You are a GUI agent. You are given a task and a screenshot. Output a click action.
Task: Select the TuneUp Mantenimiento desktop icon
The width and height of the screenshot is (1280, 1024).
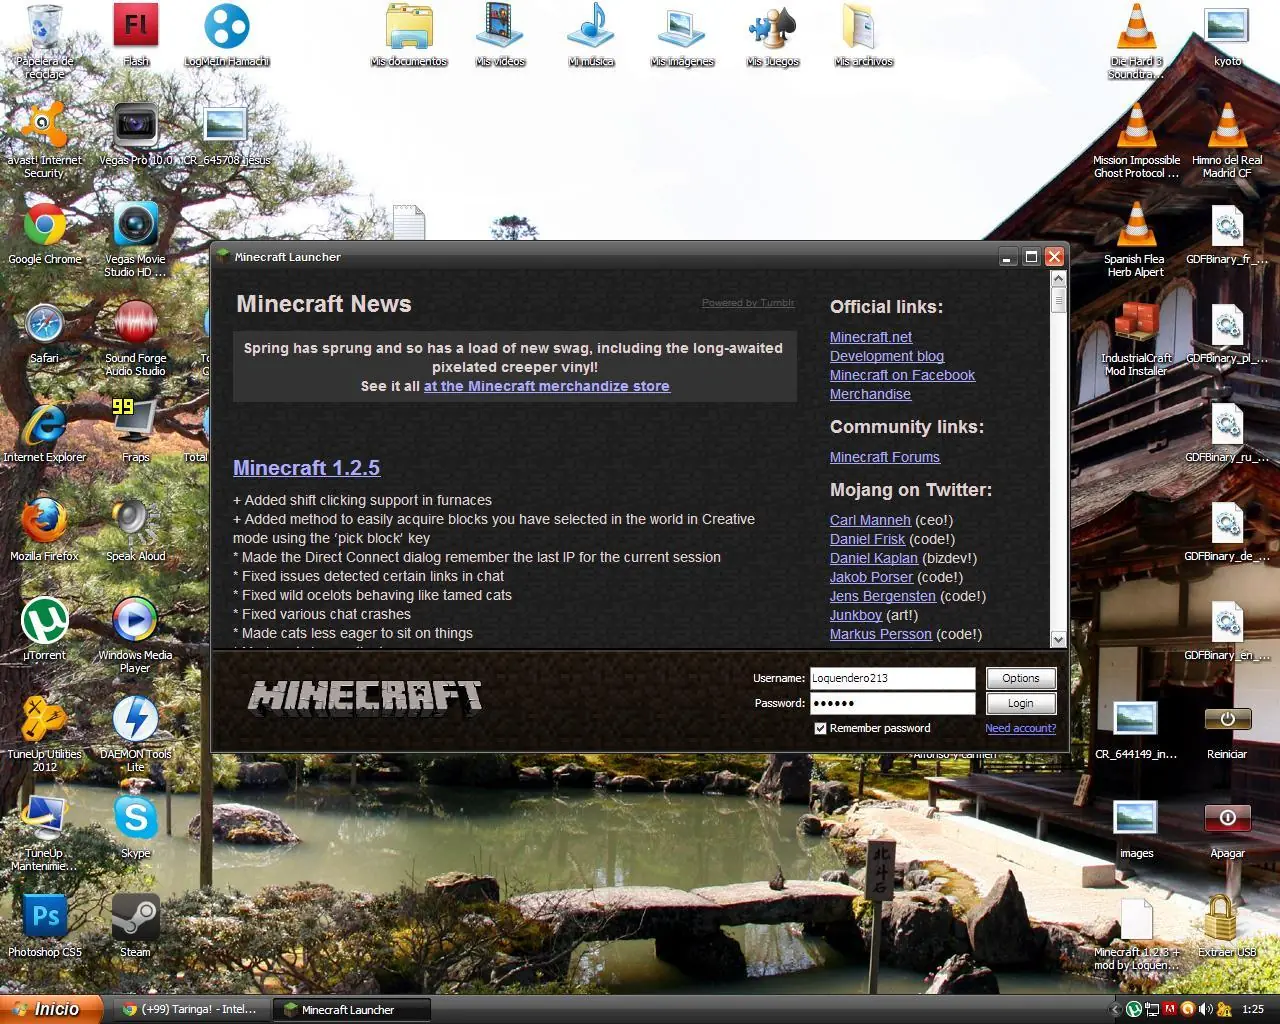click(x=45, y=833)
